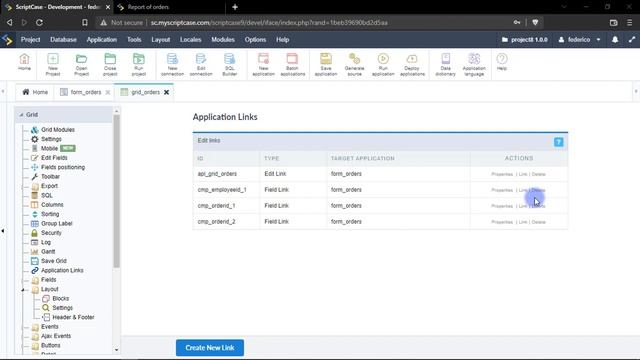Collapse the left sidebar panel arrow
640x360 pixels.
pyautogui.click(x=3, y=231)
